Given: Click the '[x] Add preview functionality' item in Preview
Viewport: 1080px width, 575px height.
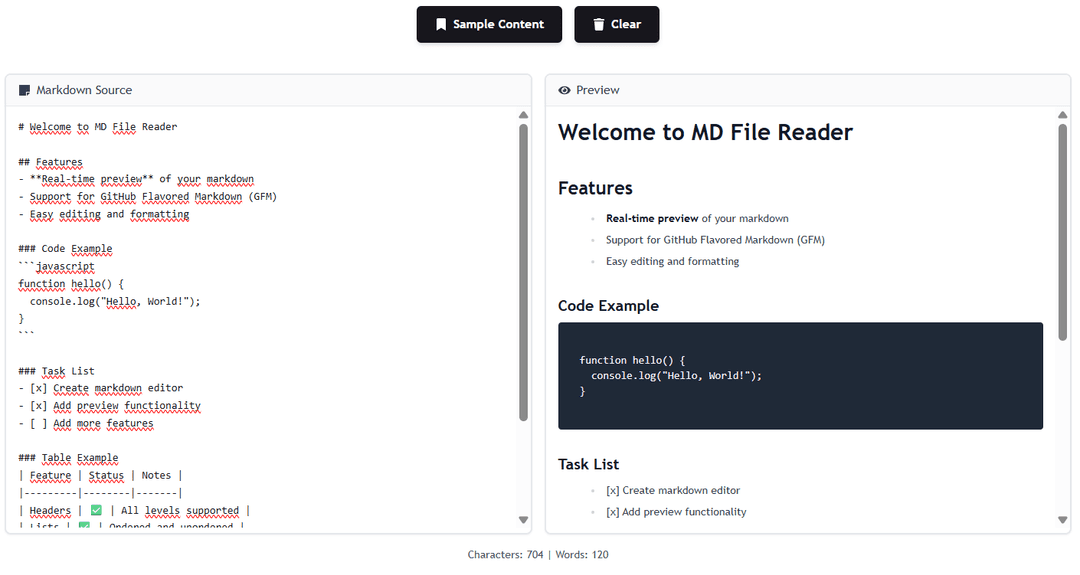Looking at the screenshot, I should tap(676, 512).
